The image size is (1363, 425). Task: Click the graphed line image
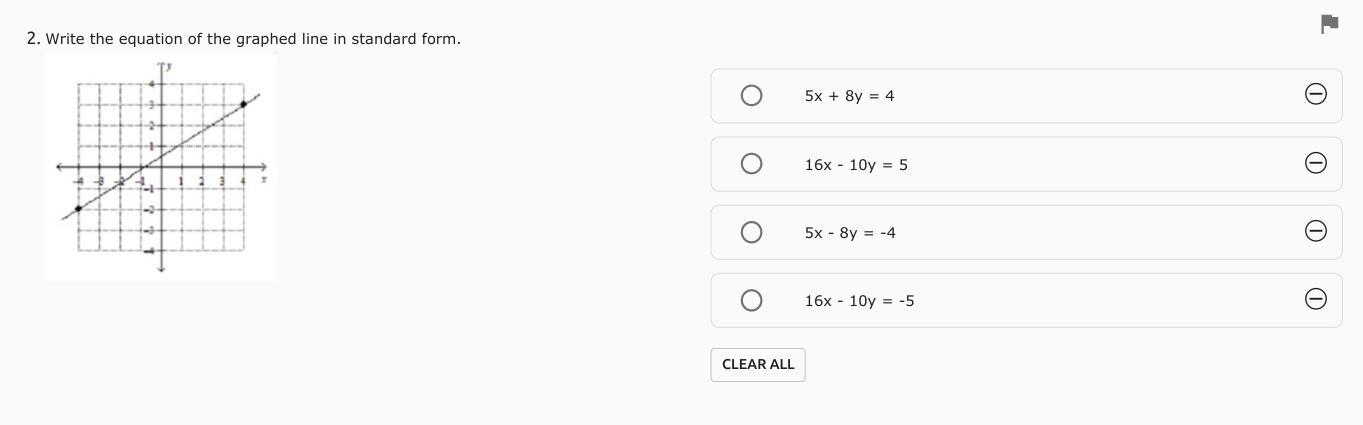point(161,167)
